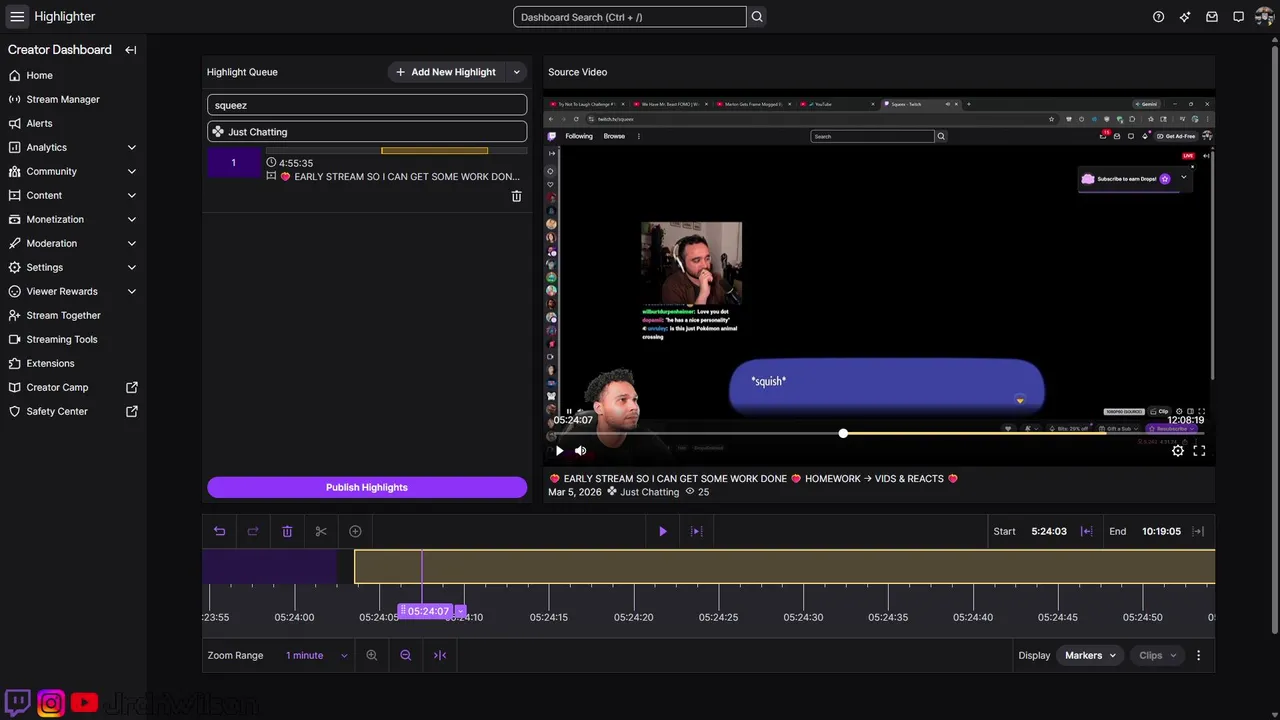Screen dimensions: 1280x720
Task: Open the source video settings gear
Action: (1178, 451)
